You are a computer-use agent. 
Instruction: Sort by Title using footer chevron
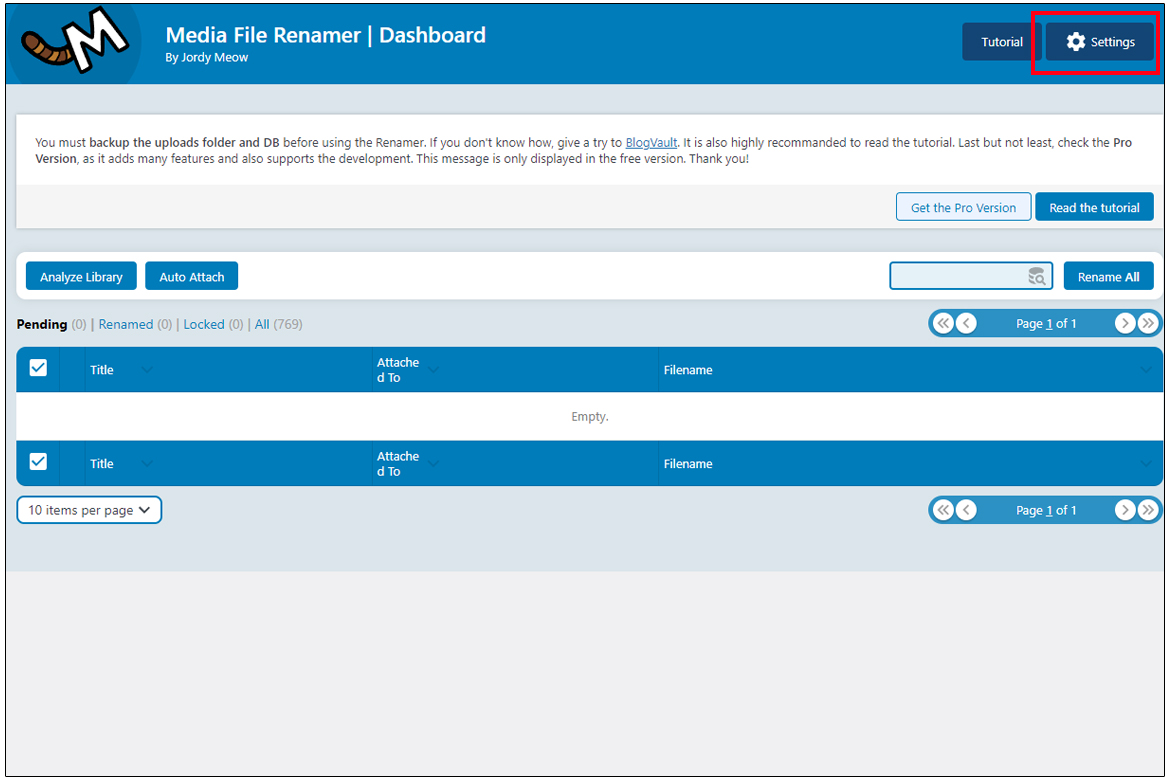(x=147, y=464)
